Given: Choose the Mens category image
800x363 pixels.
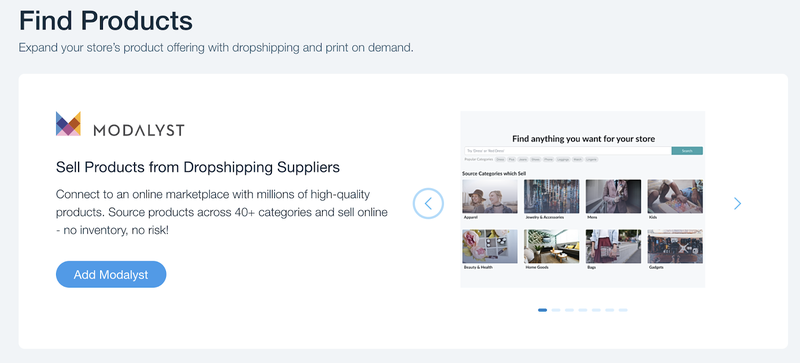Looking at the screenshot, I should pos(613,196).
